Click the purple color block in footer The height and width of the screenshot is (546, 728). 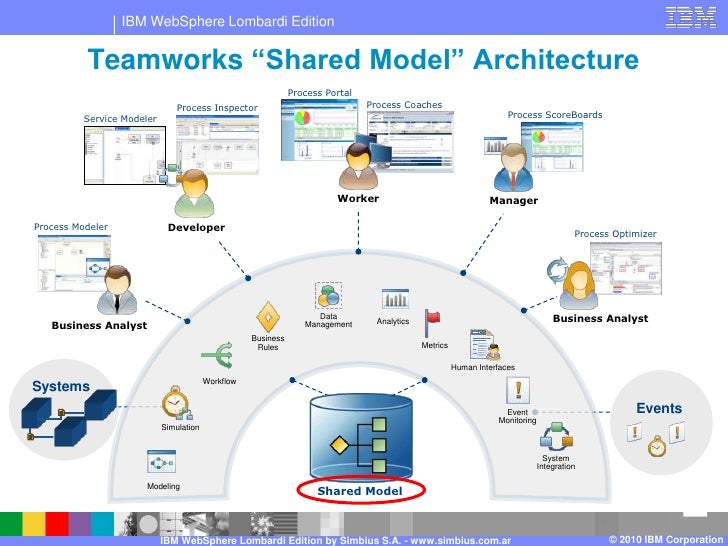pyautogui.click(x=79, y=524)
